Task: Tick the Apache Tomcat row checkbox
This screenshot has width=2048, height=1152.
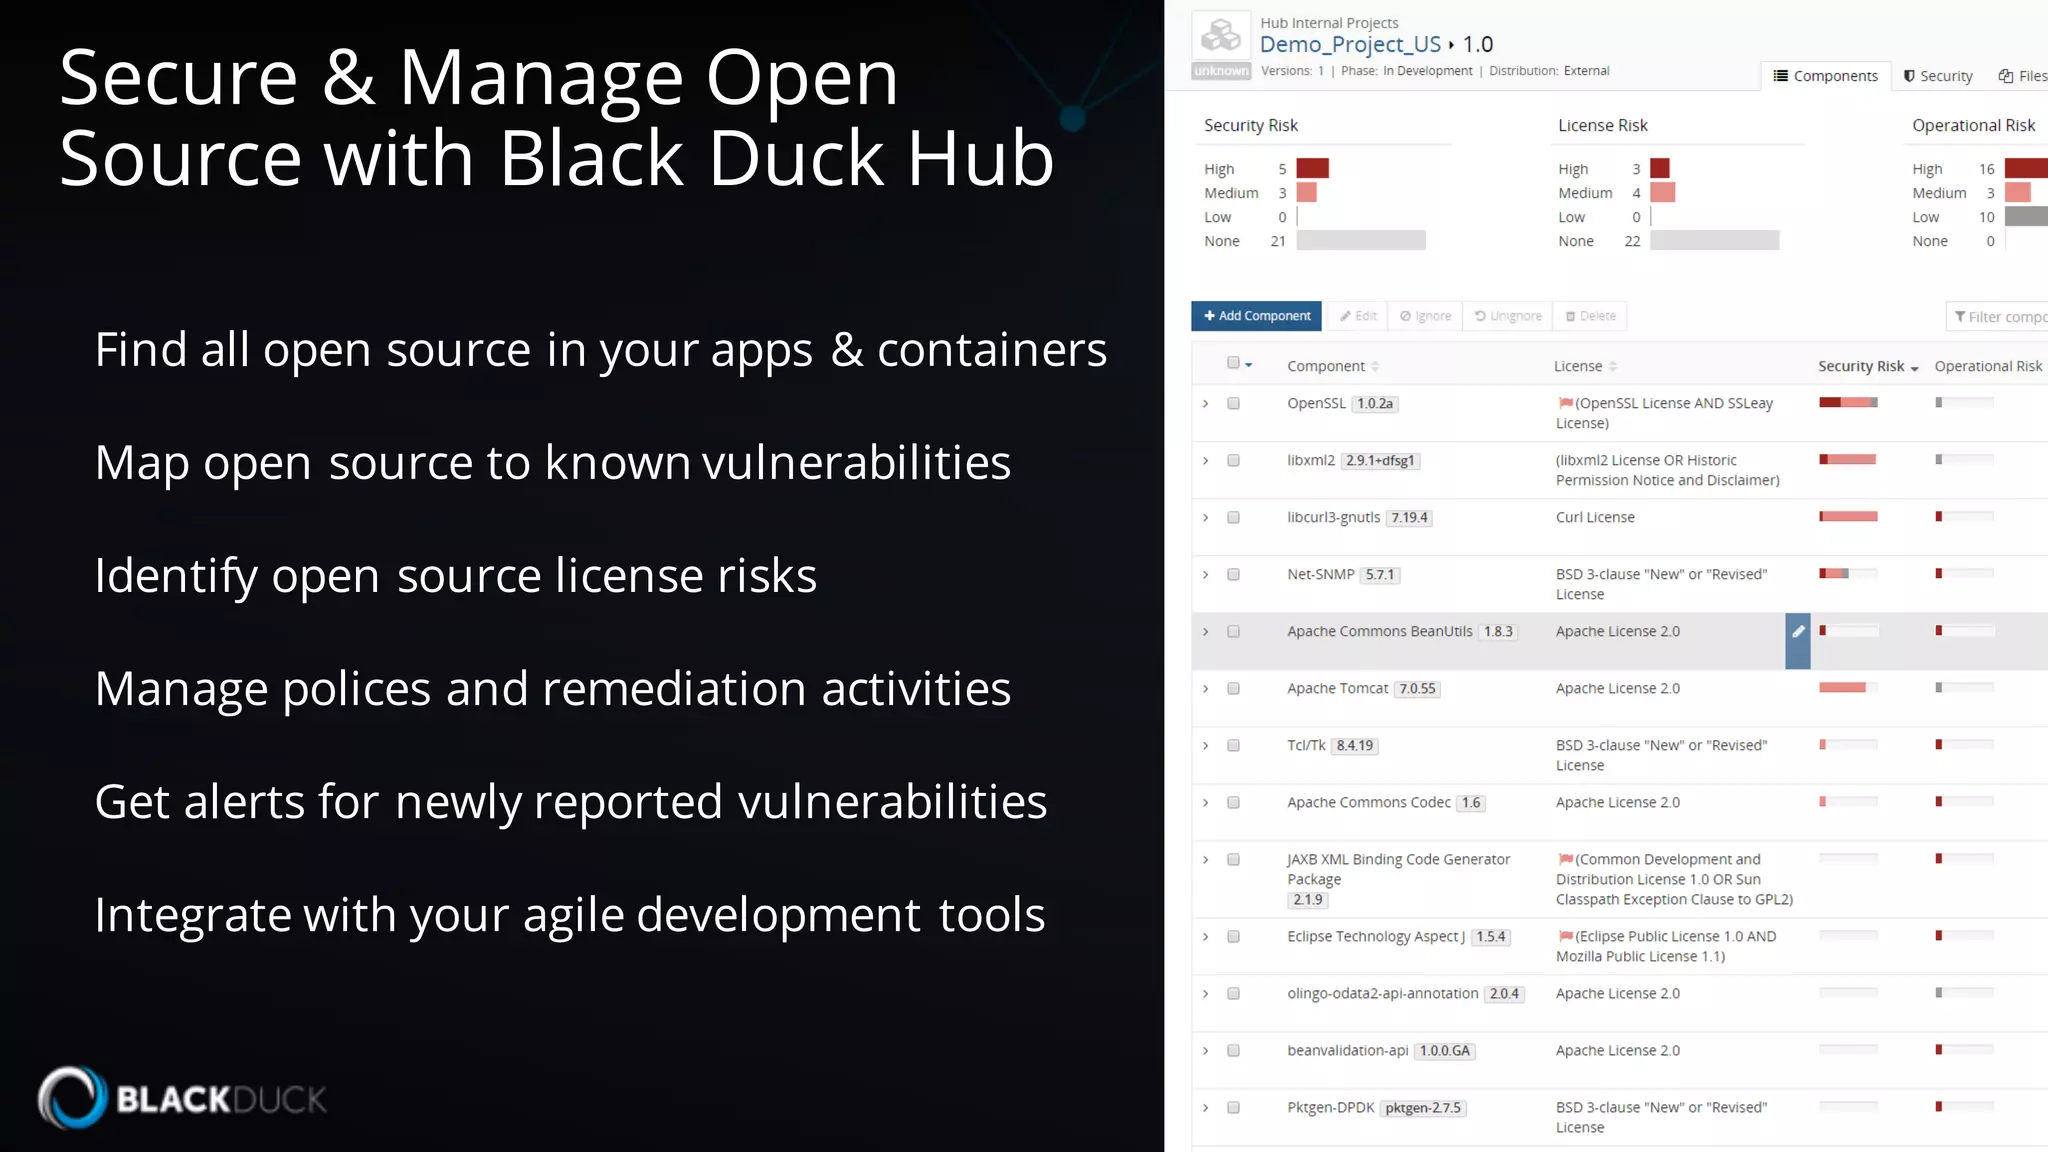Action: click(1233, 689)
